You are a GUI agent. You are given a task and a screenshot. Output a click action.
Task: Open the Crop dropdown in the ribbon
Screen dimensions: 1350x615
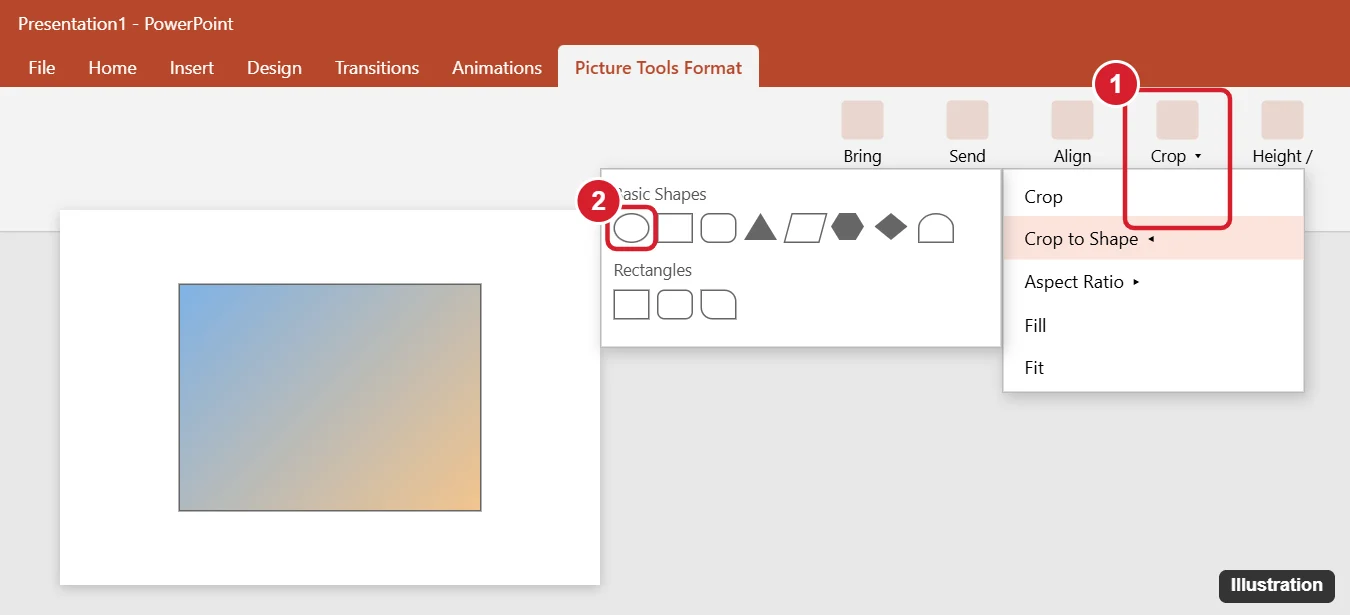click(1177, 133)
